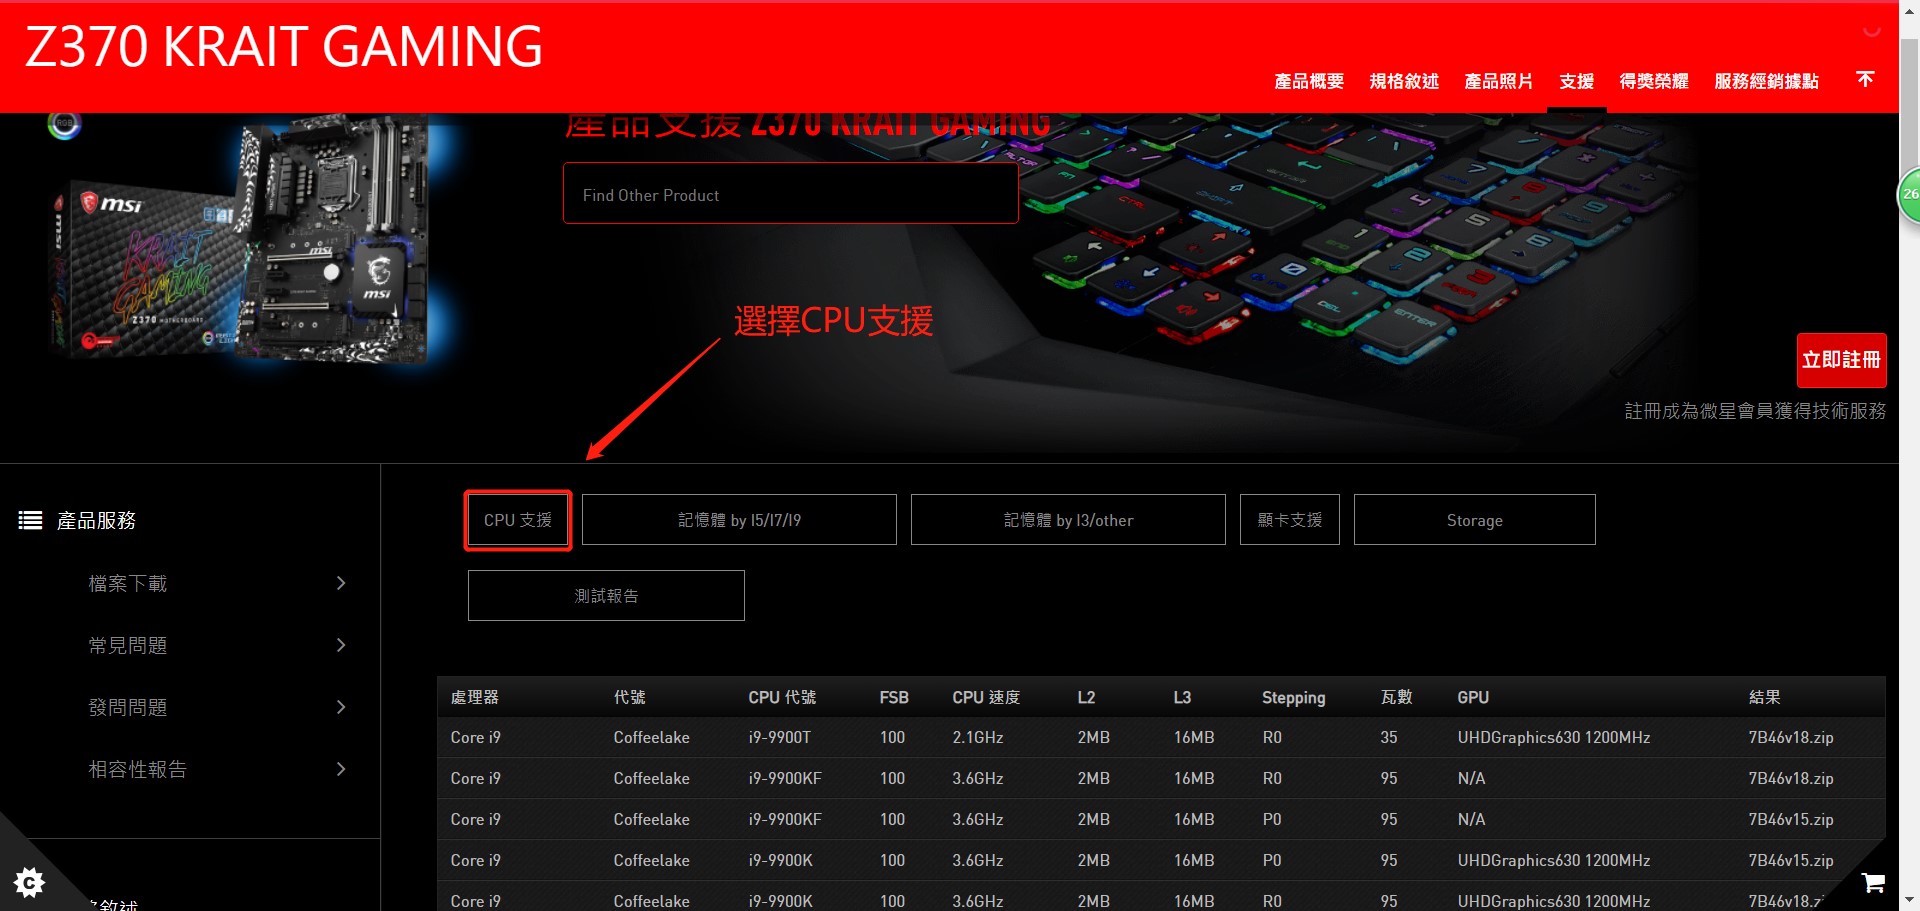The image size is (1920, 911).
Task: Expand the 發問問題 section arrow
Action: click(x=341, y=707)
